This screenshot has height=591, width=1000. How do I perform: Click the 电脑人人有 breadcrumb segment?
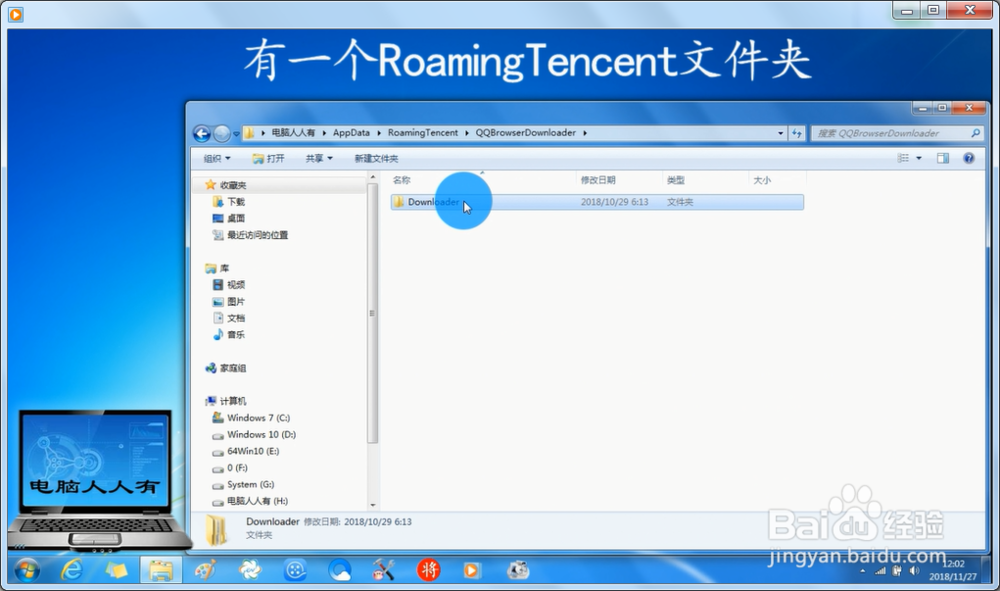point(293,133)
